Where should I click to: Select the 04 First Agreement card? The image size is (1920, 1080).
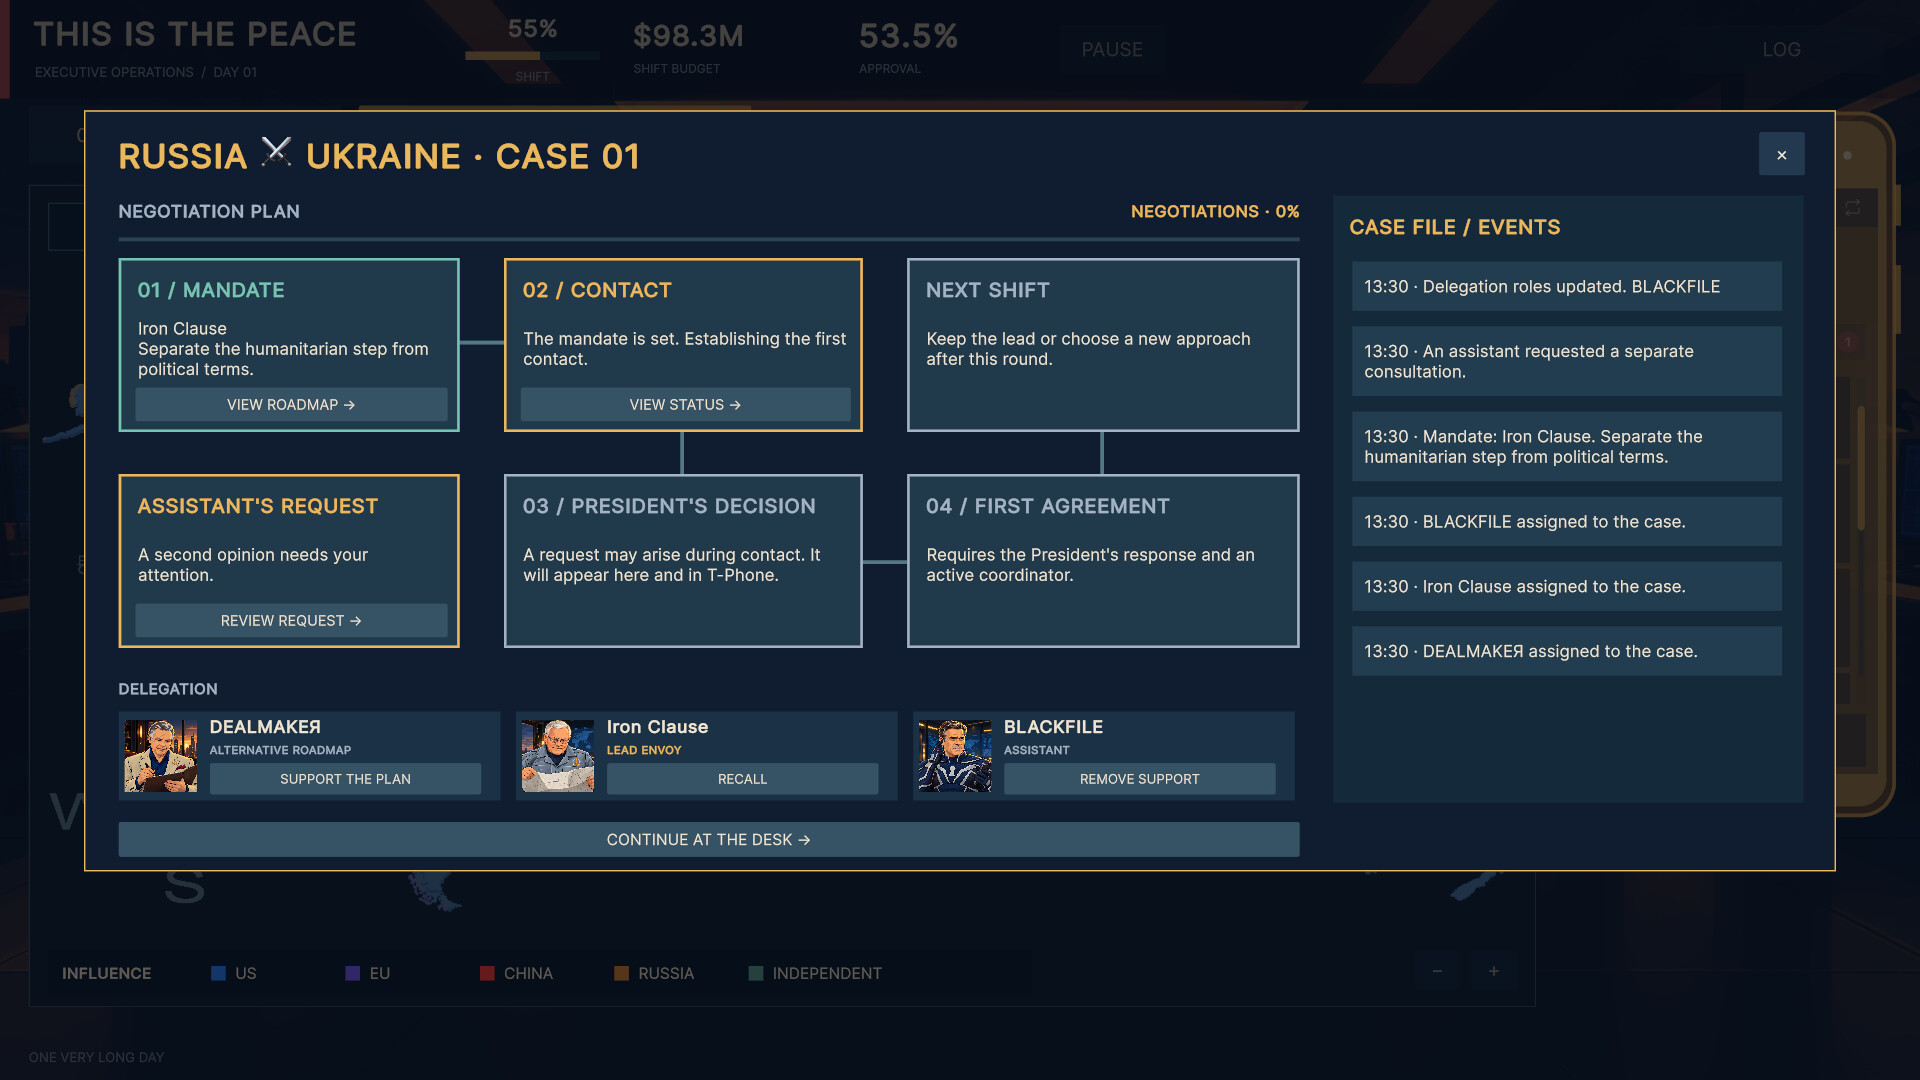click(1103, 561)
